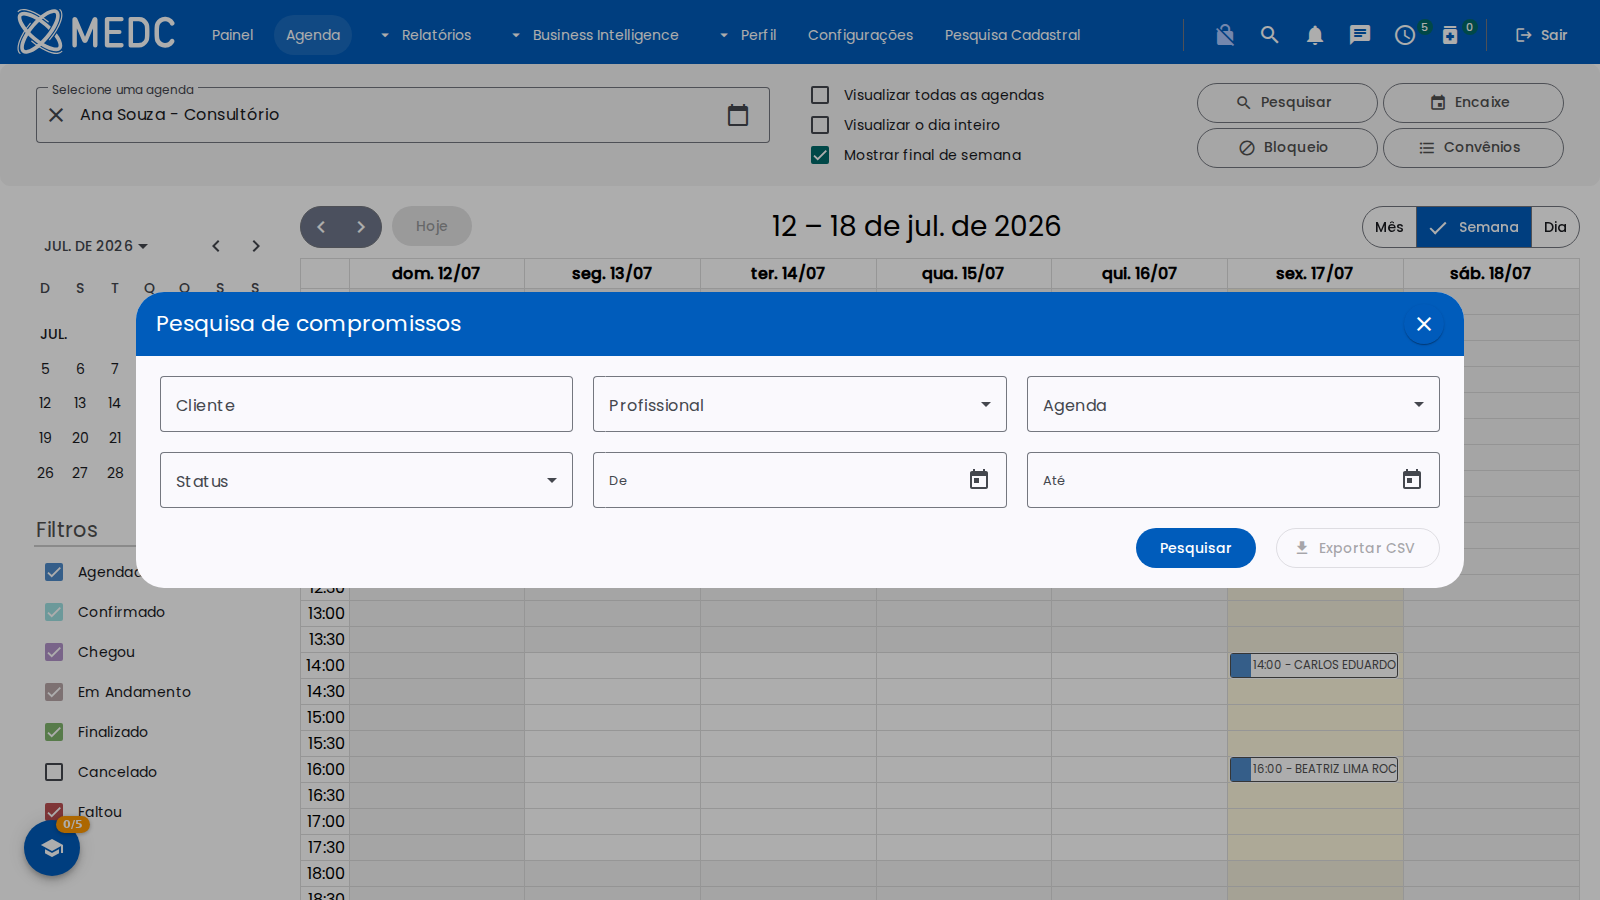Click the blue Pesquisar button in dialog
The width and height of the screenshot is (1600, 900).
click(x=1196, y=548)
